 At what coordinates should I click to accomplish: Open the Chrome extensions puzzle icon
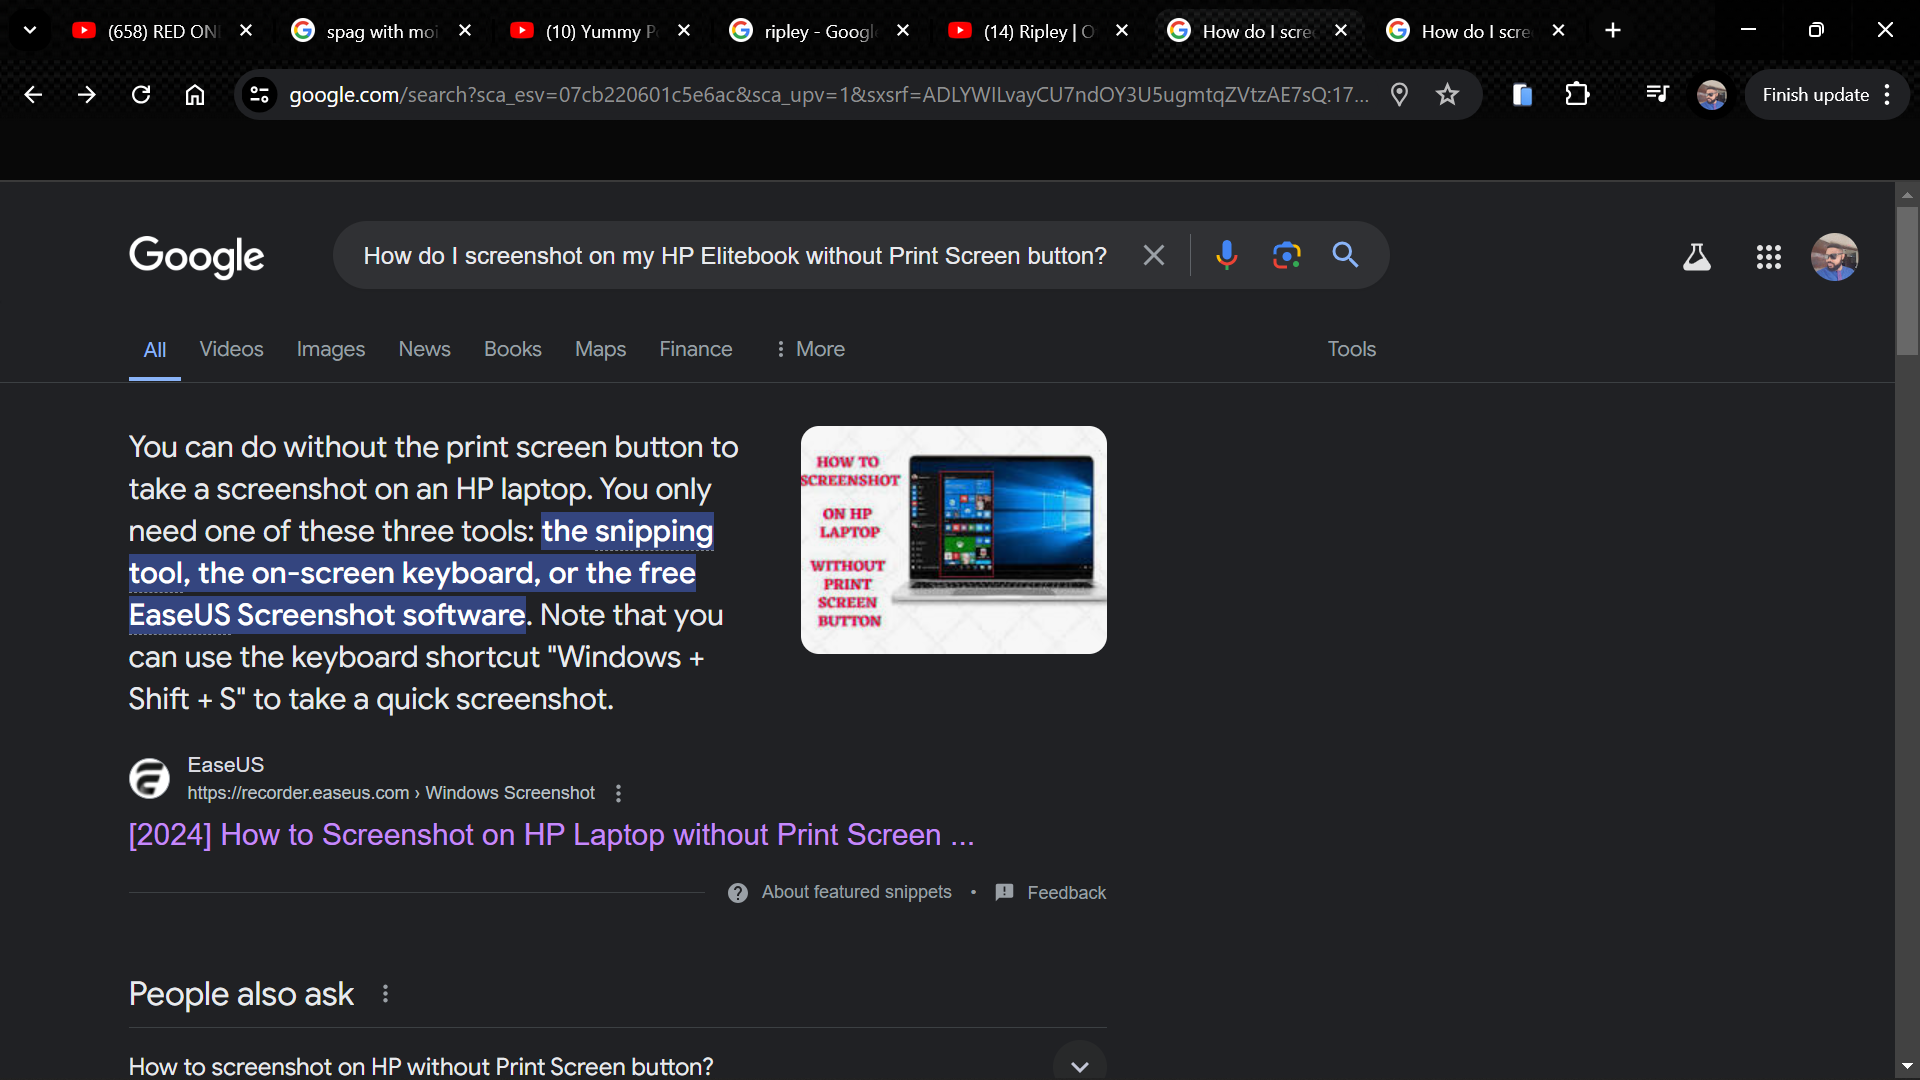click(x=1577, y=95)
